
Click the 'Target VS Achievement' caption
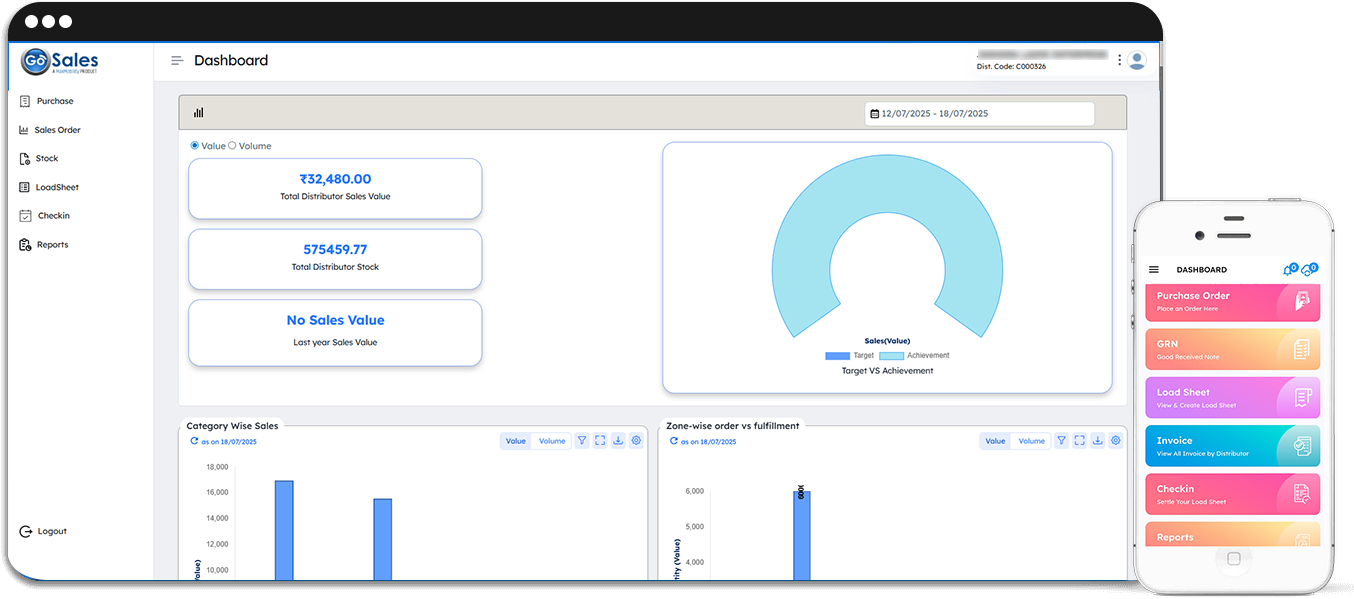887,371
